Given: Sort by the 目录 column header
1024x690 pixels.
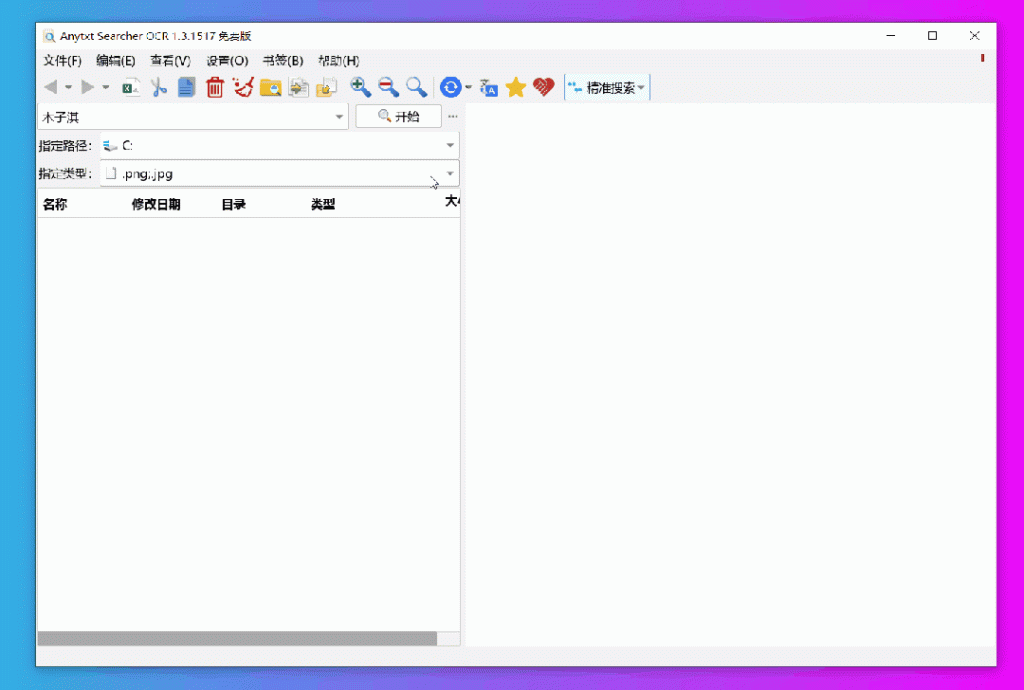Looking at the screenshot, I should (233, 204).
